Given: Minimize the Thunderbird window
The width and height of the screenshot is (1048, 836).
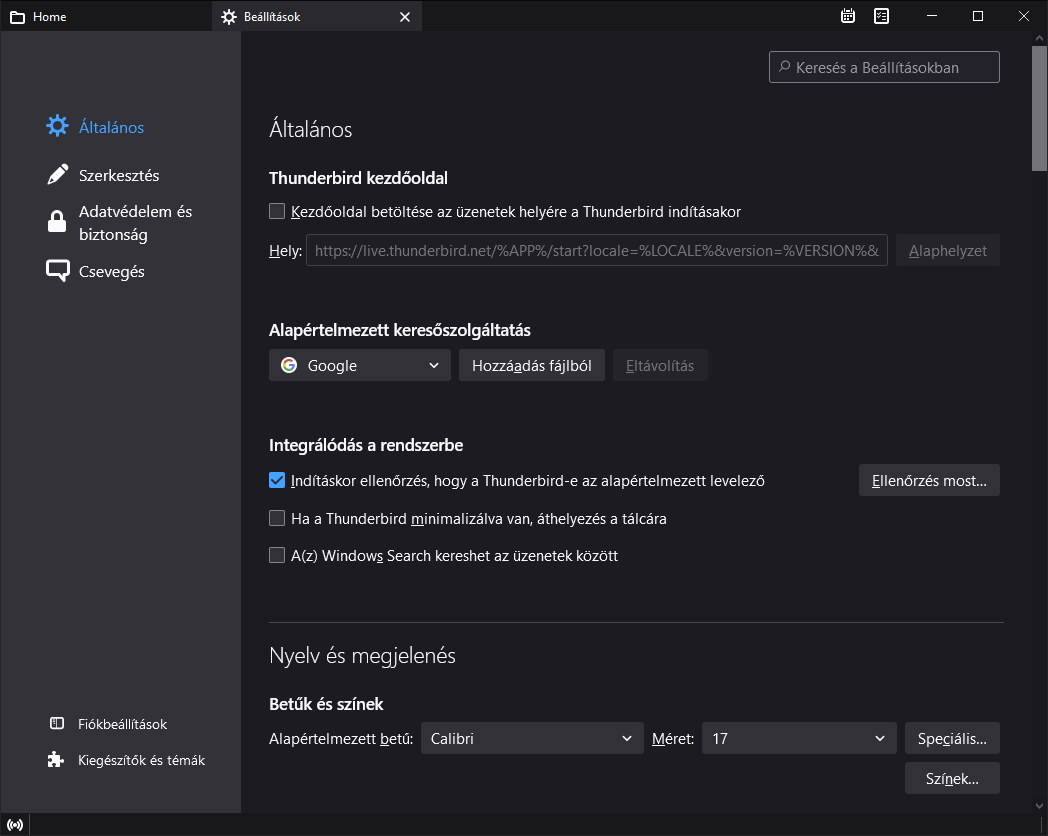Looking at the screenshot, I should point(932,16).
